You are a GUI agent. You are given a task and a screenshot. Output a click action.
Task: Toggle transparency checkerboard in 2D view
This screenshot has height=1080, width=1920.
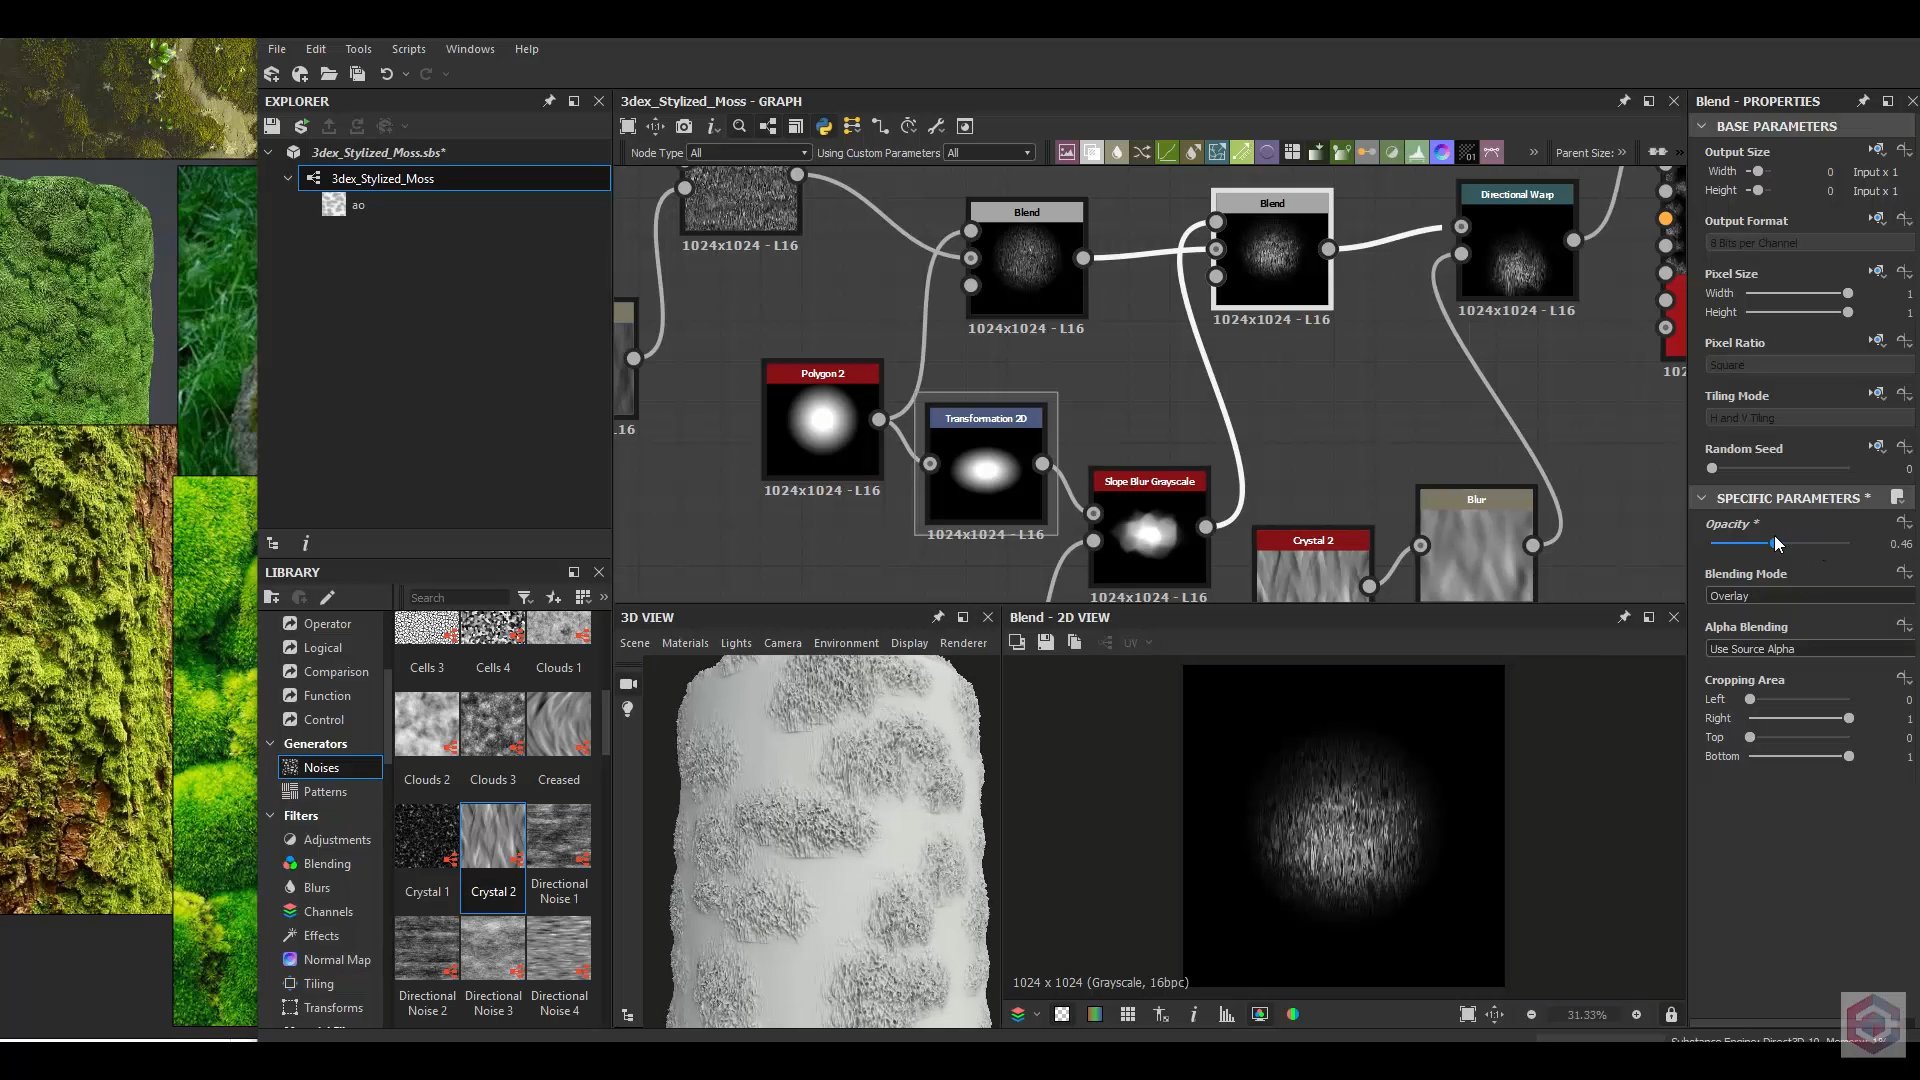[x=1062, y=1014]
